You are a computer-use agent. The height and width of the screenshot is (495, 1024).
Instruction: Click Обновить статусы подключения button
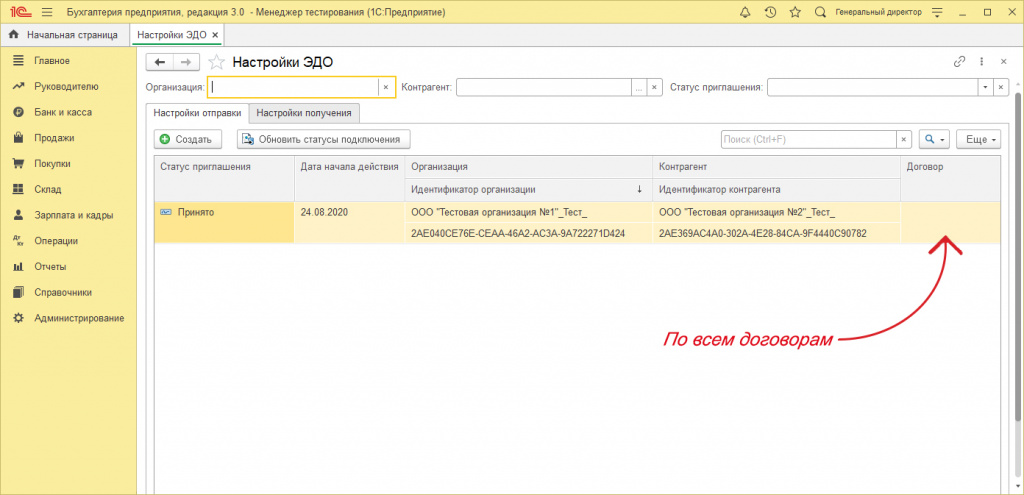click(323, 139)
